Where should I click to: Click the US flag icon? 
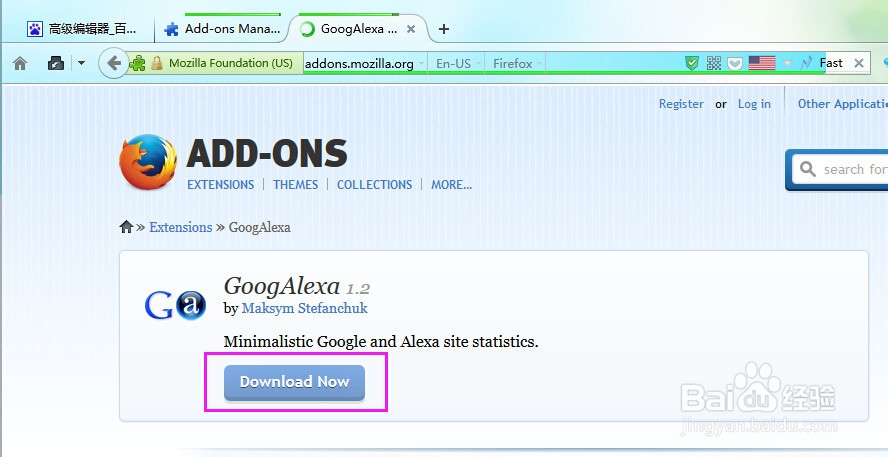pos(762,63)
